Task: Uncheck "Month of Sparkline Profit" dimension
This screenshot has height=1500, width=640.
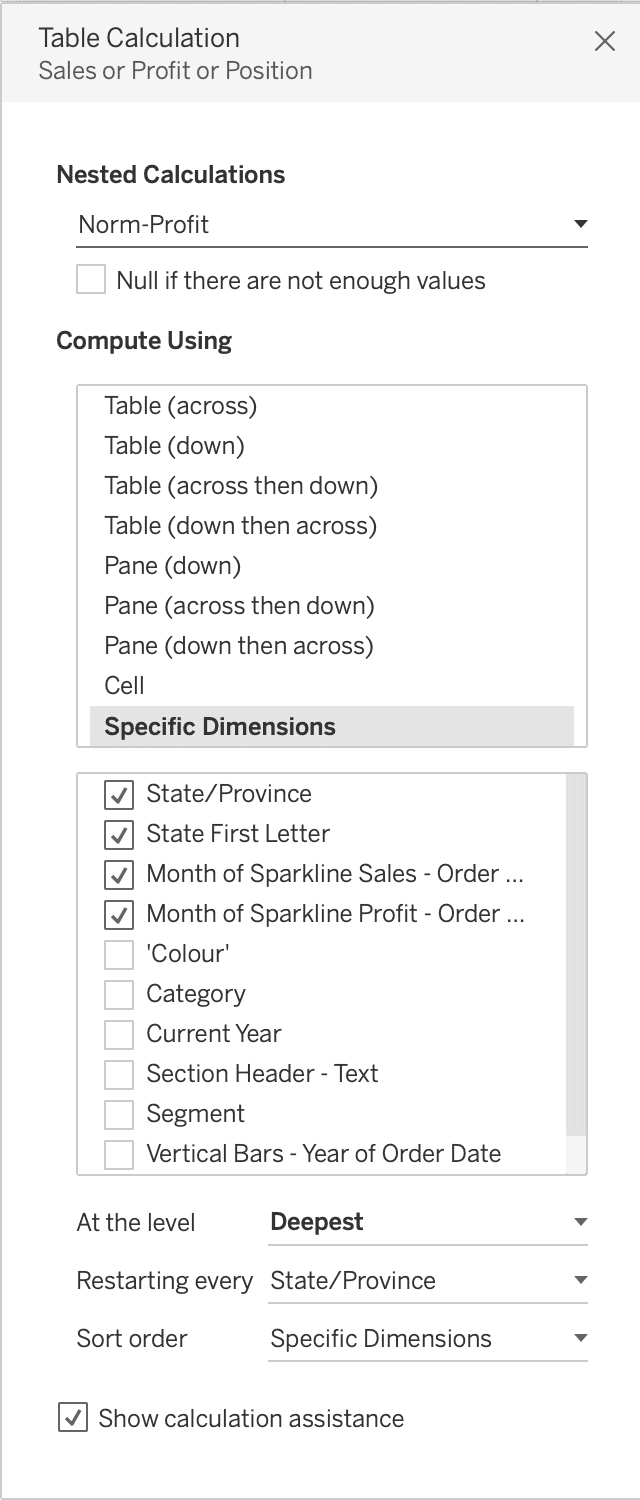Action: coord(118,913)
